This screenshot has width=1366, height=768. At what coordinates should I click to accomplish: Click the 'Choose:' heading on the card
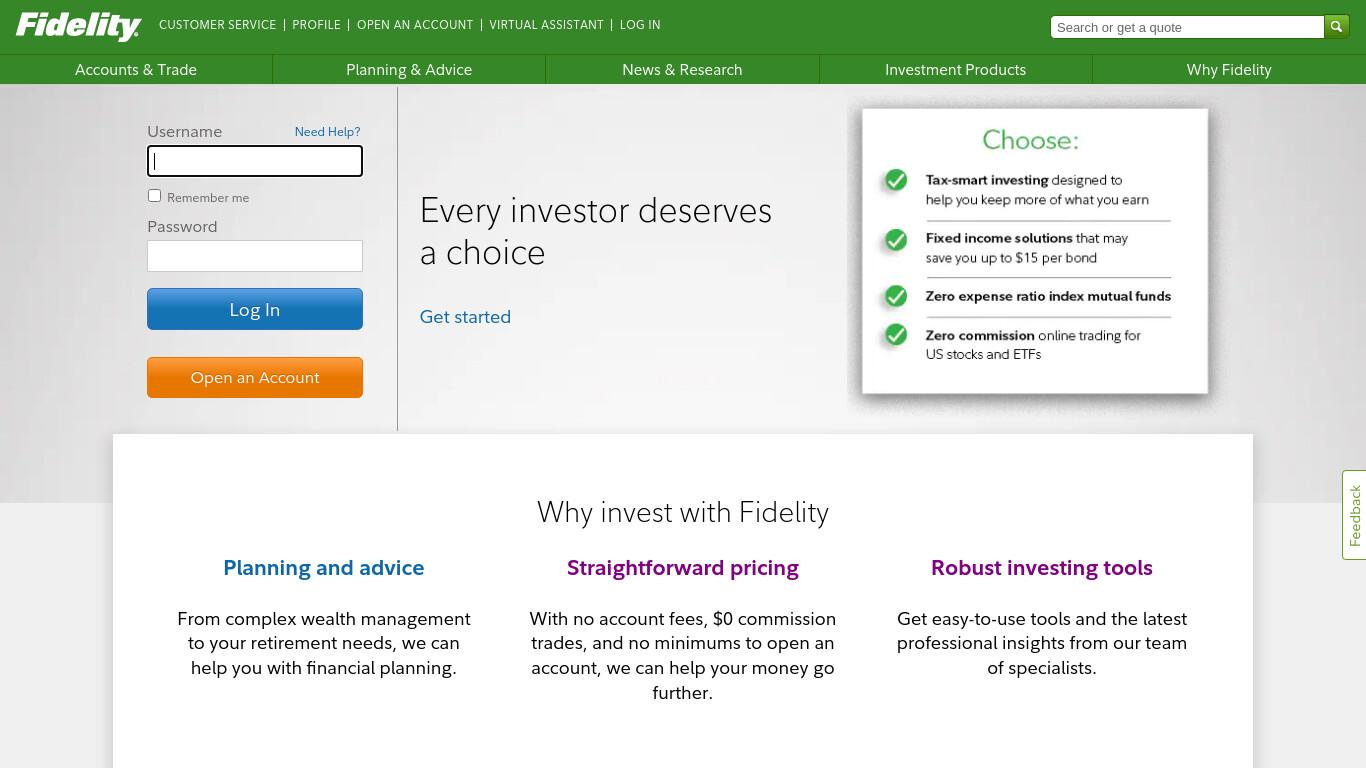1030,140
